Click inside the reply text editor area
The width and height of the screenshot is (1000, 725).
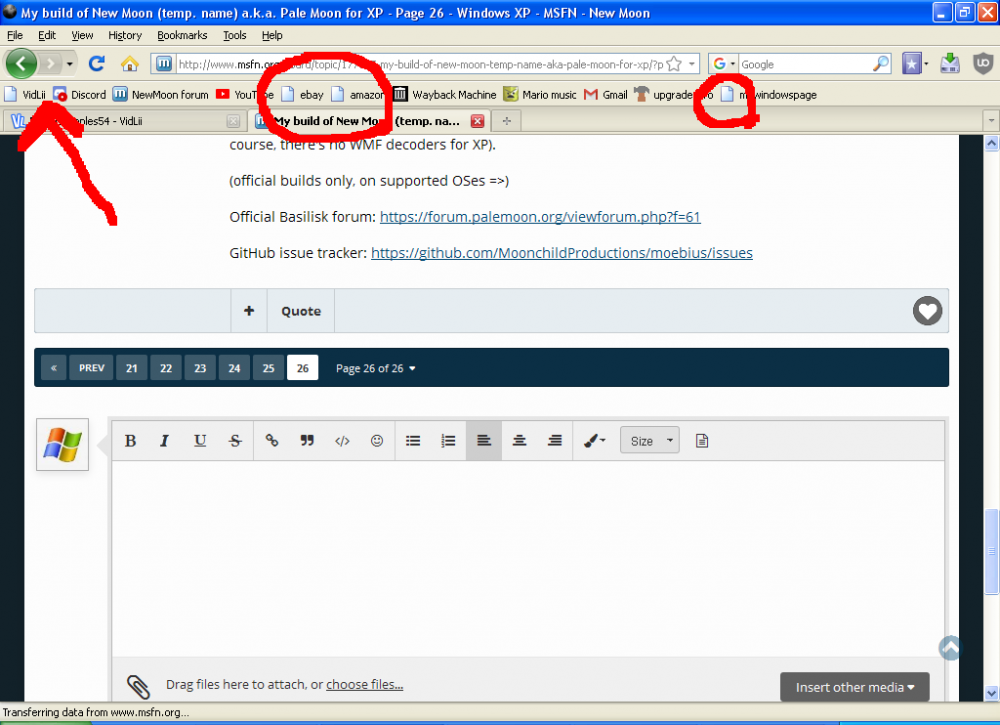coord(528,558)
